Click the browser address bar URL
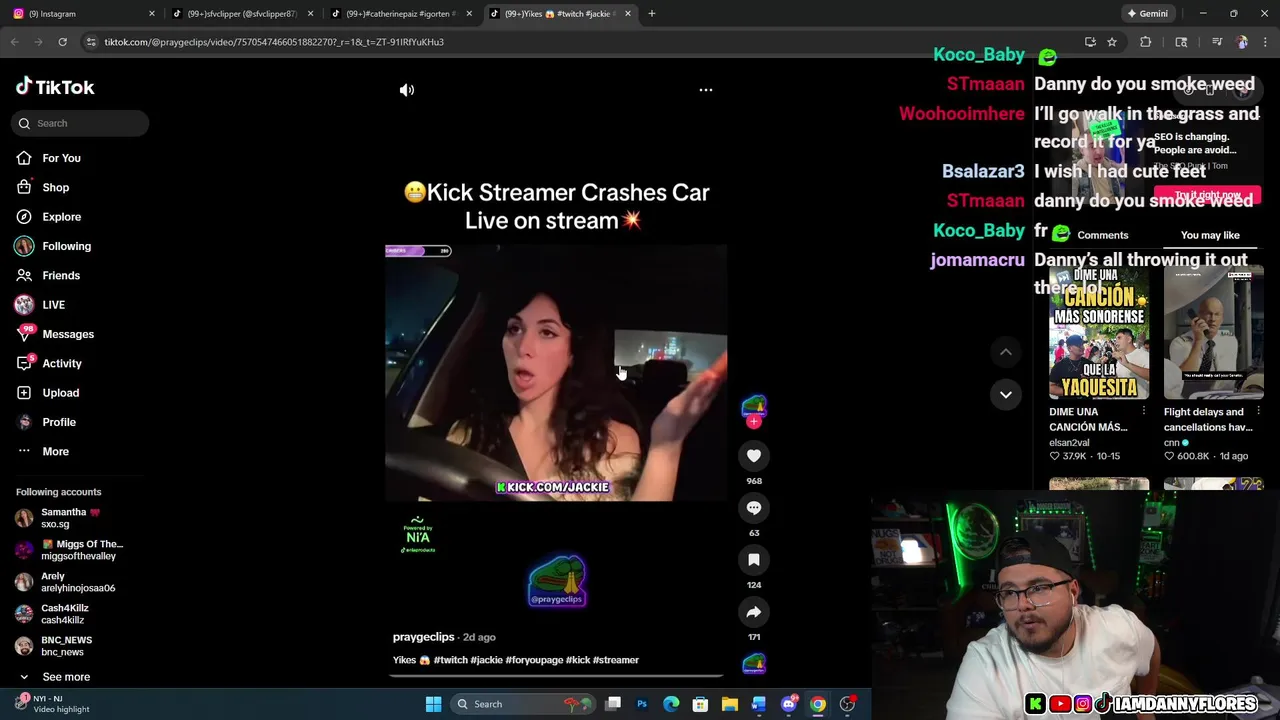 click(274, 42)
